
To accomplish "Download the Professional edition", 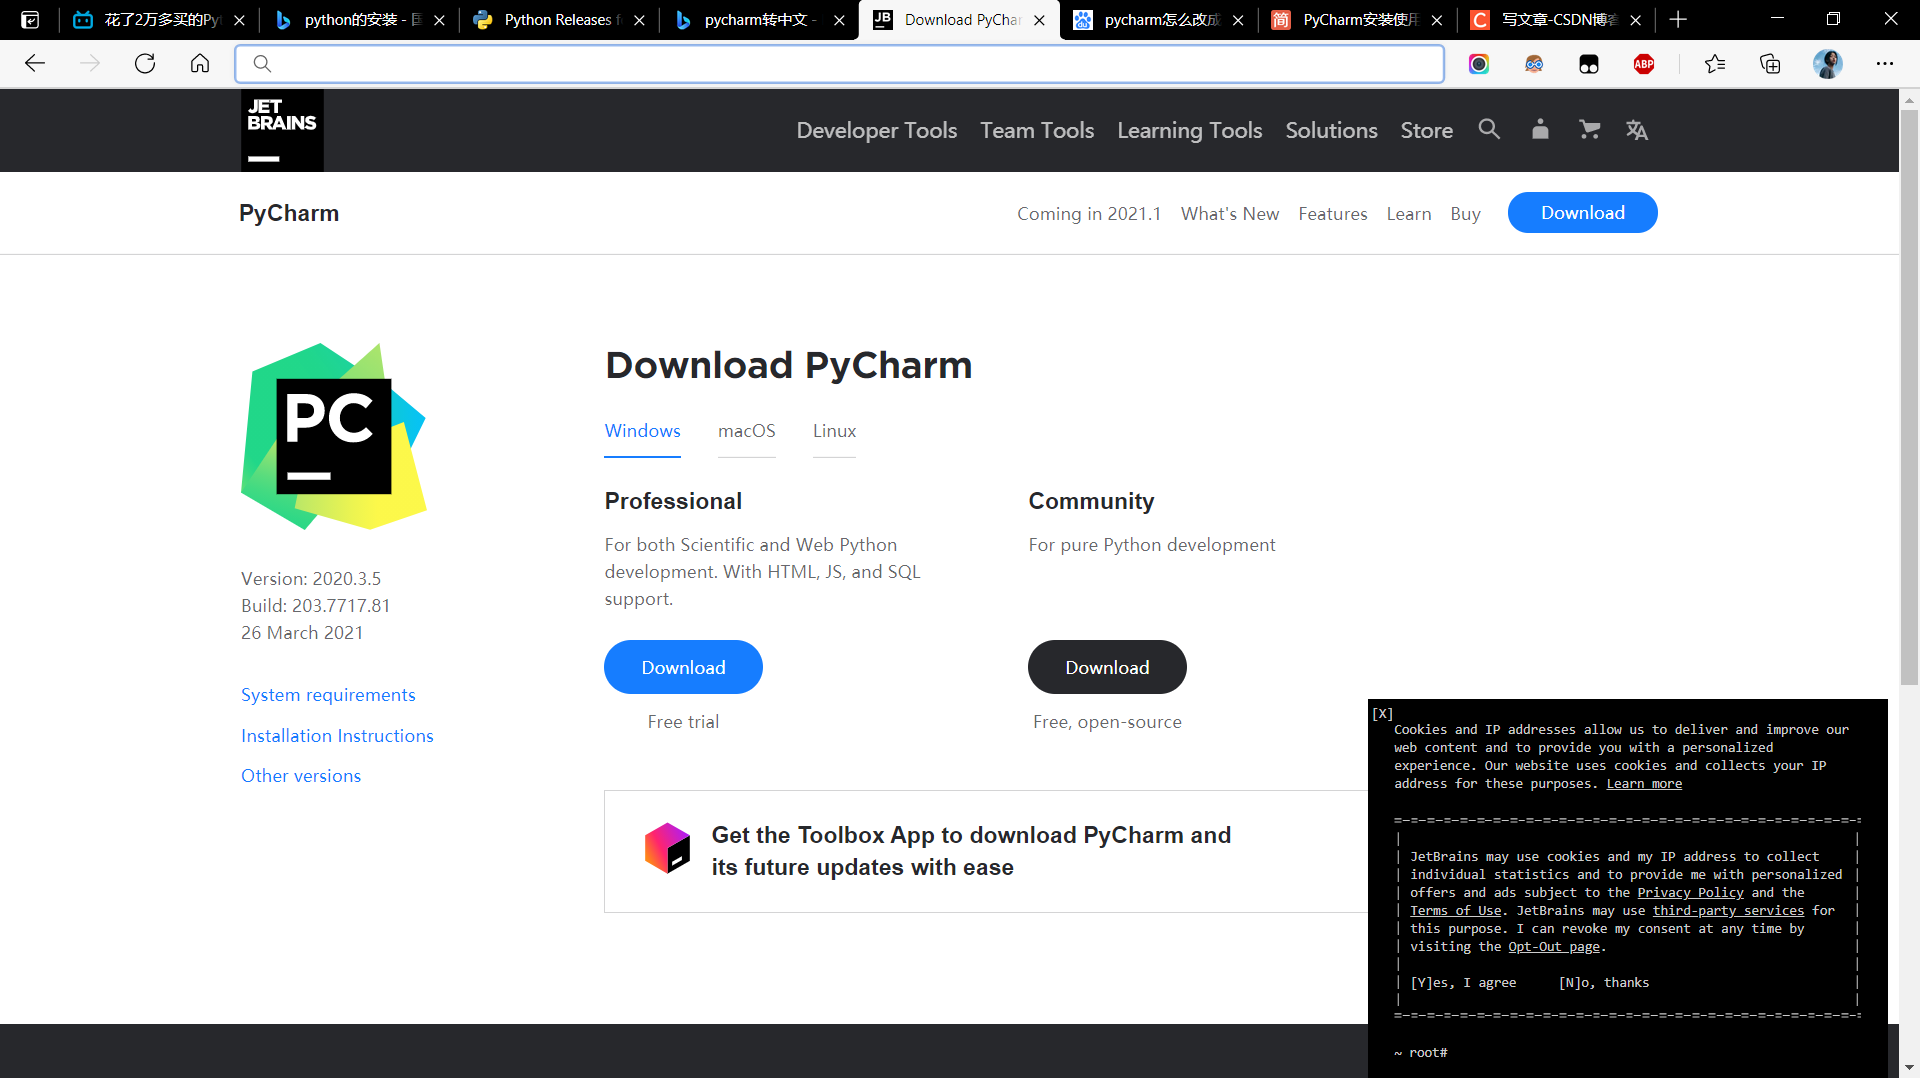I will pos(683,667).
